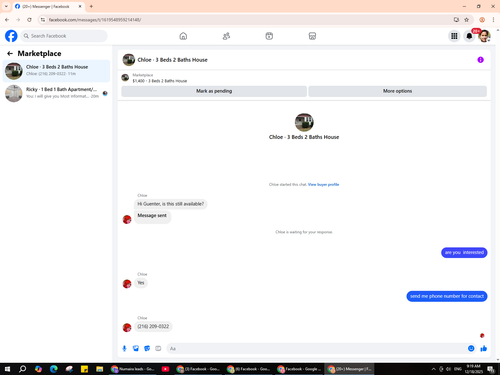Screen dimensions: 500x375
Task: Open the Windows Start menu
Action: (x=7, y=369)
